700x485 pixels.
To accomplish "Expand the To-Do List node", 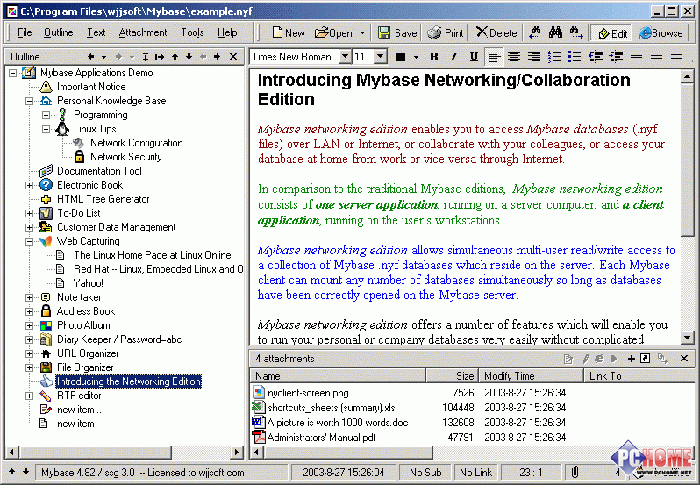I will tap(29, 213).
